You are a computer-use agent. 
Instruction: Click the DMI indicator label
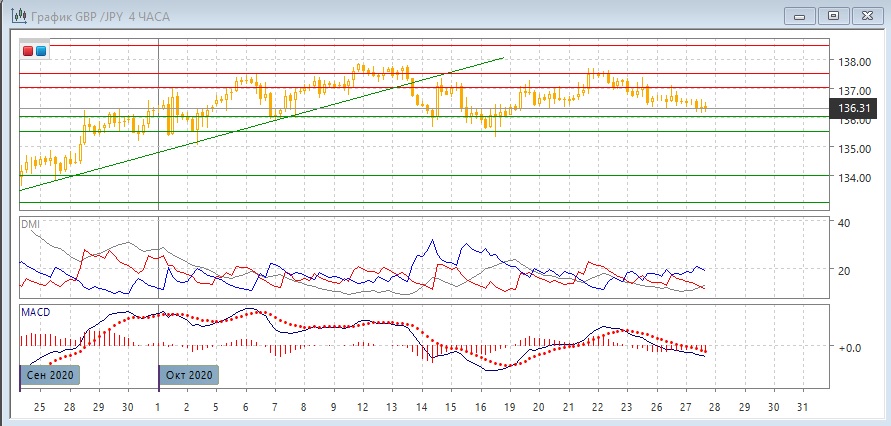[31, 225]
